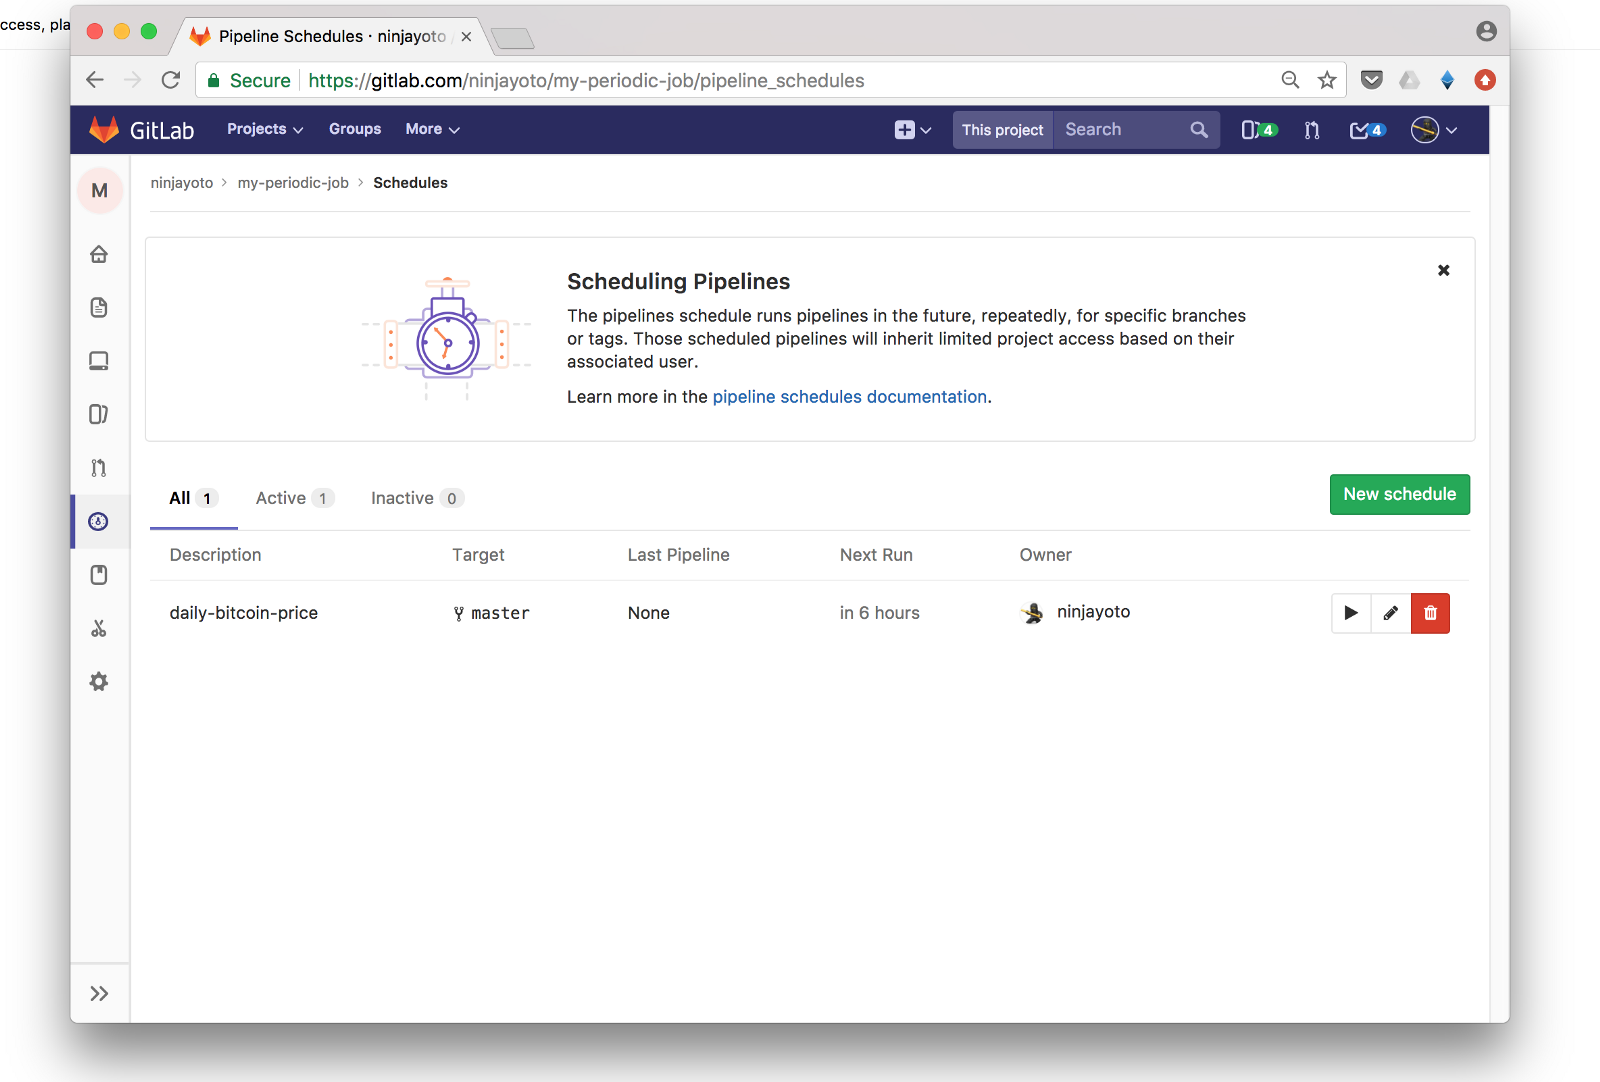Open project Settings gear in sidebar

click(x=99, y=682)
